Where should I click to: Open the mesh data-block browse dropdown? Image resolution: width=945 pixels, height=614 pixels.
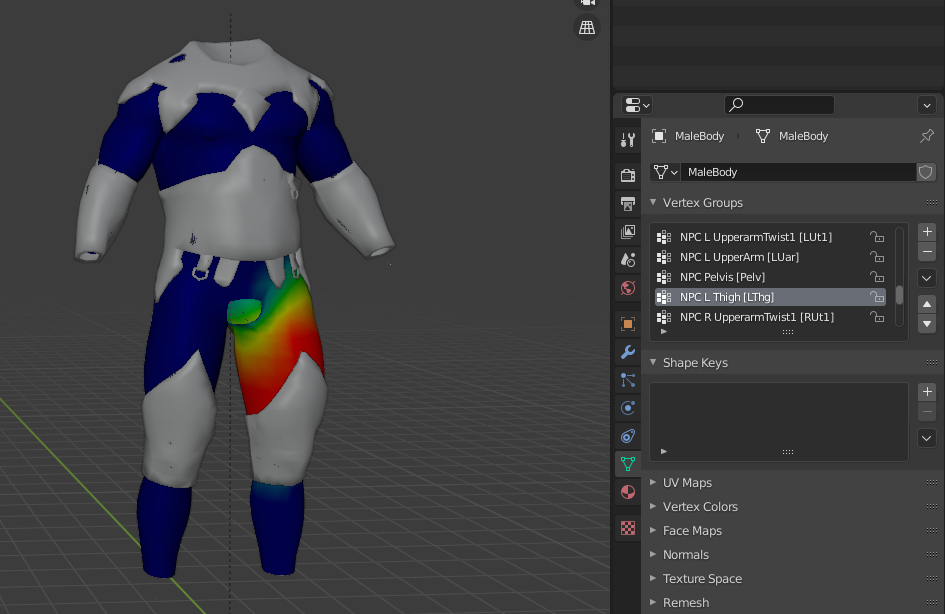(x=665, y=172)
